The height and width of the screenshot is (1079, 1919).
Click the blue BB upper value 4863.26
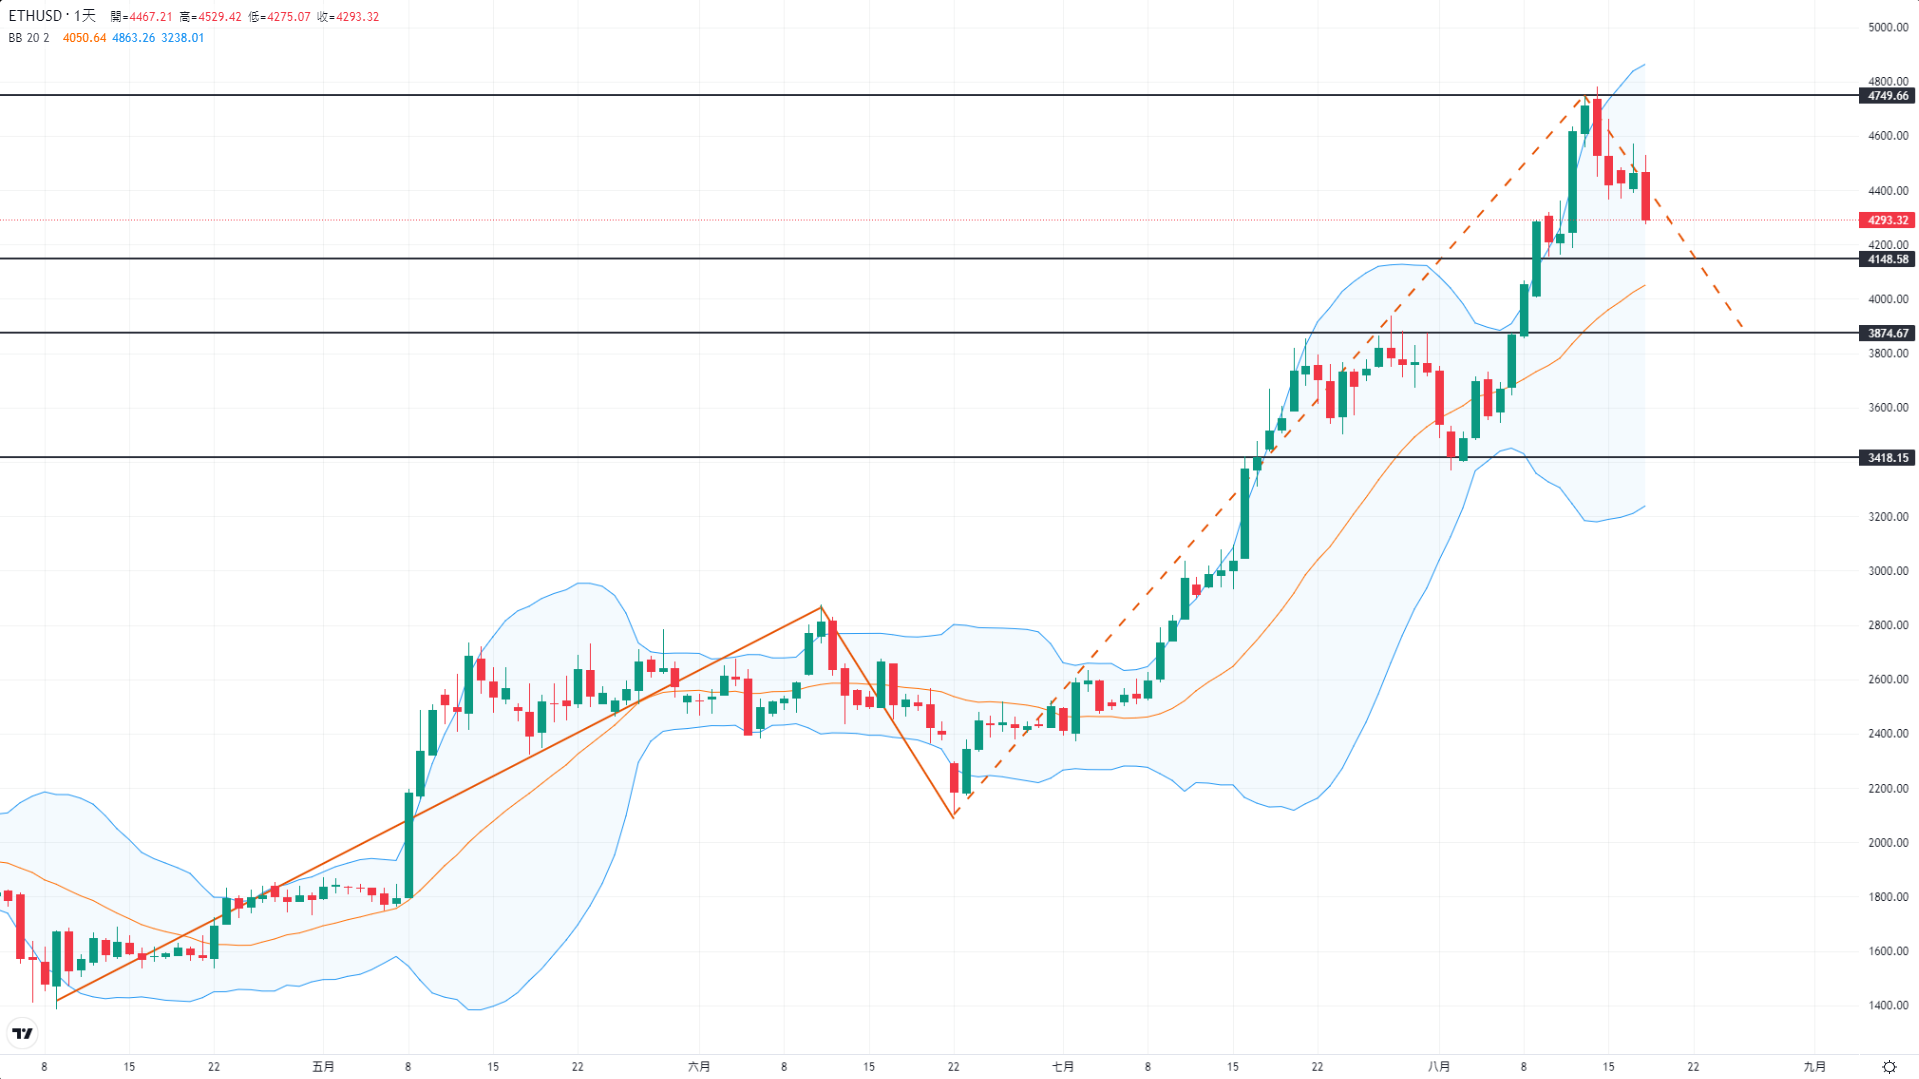[133, 38]
